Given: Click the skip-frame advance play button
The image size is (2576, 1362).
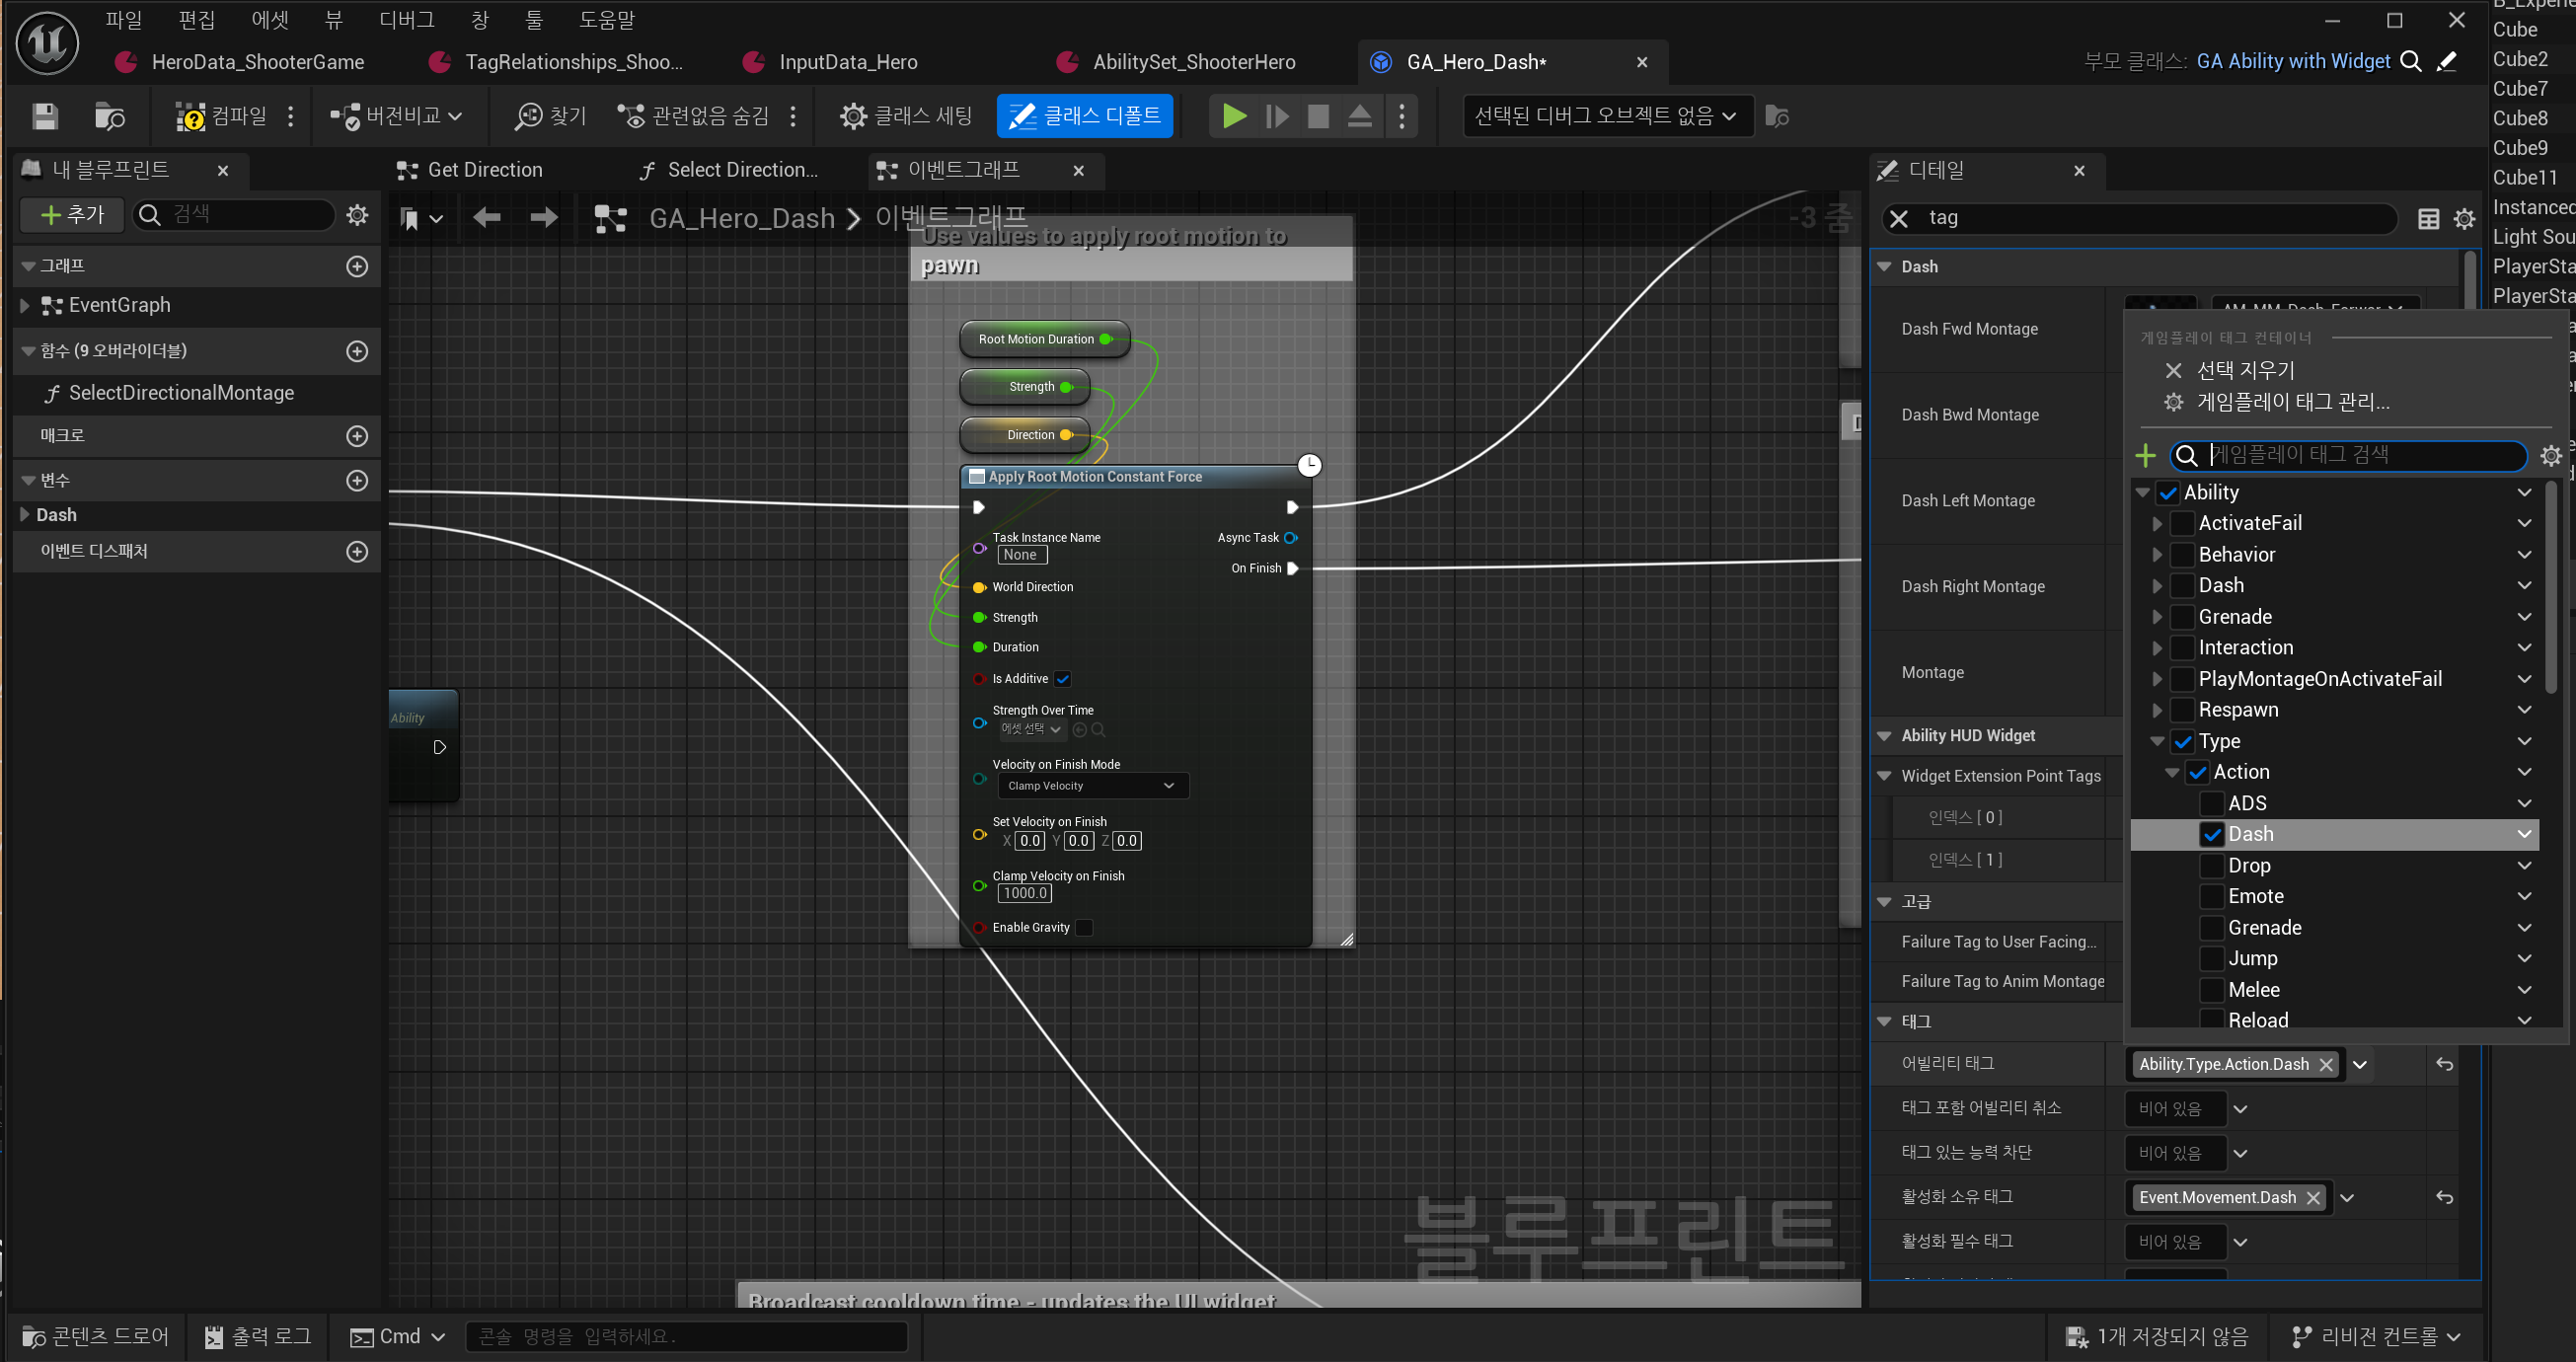Looking at the screenshot, I should pyautogui.click(x=1277, y=116).
